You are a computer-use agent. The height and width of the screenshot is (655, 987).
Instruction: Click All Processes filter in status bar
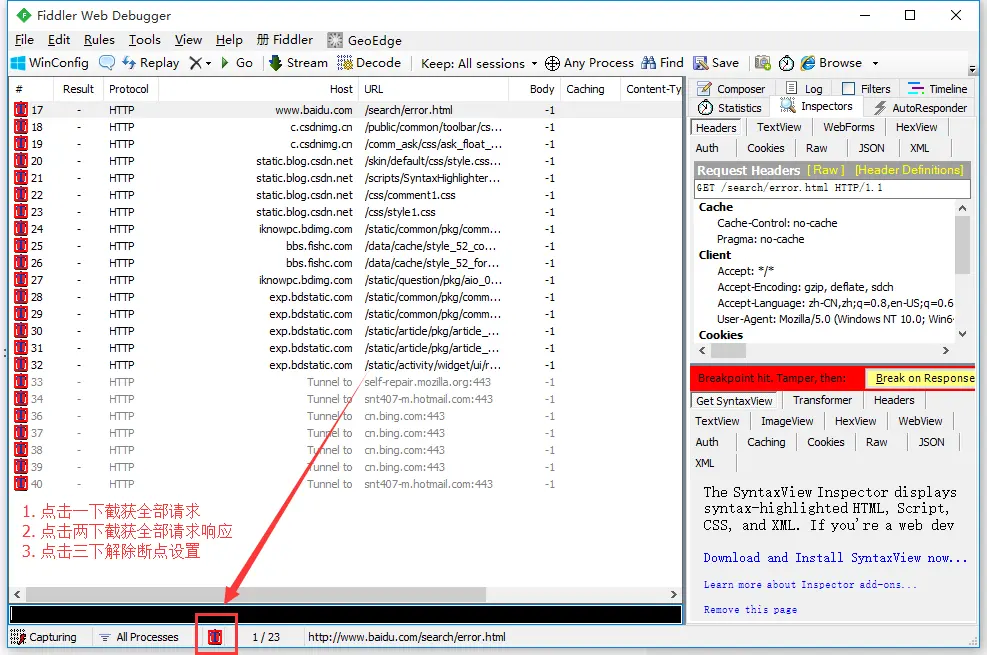point(139,637)
